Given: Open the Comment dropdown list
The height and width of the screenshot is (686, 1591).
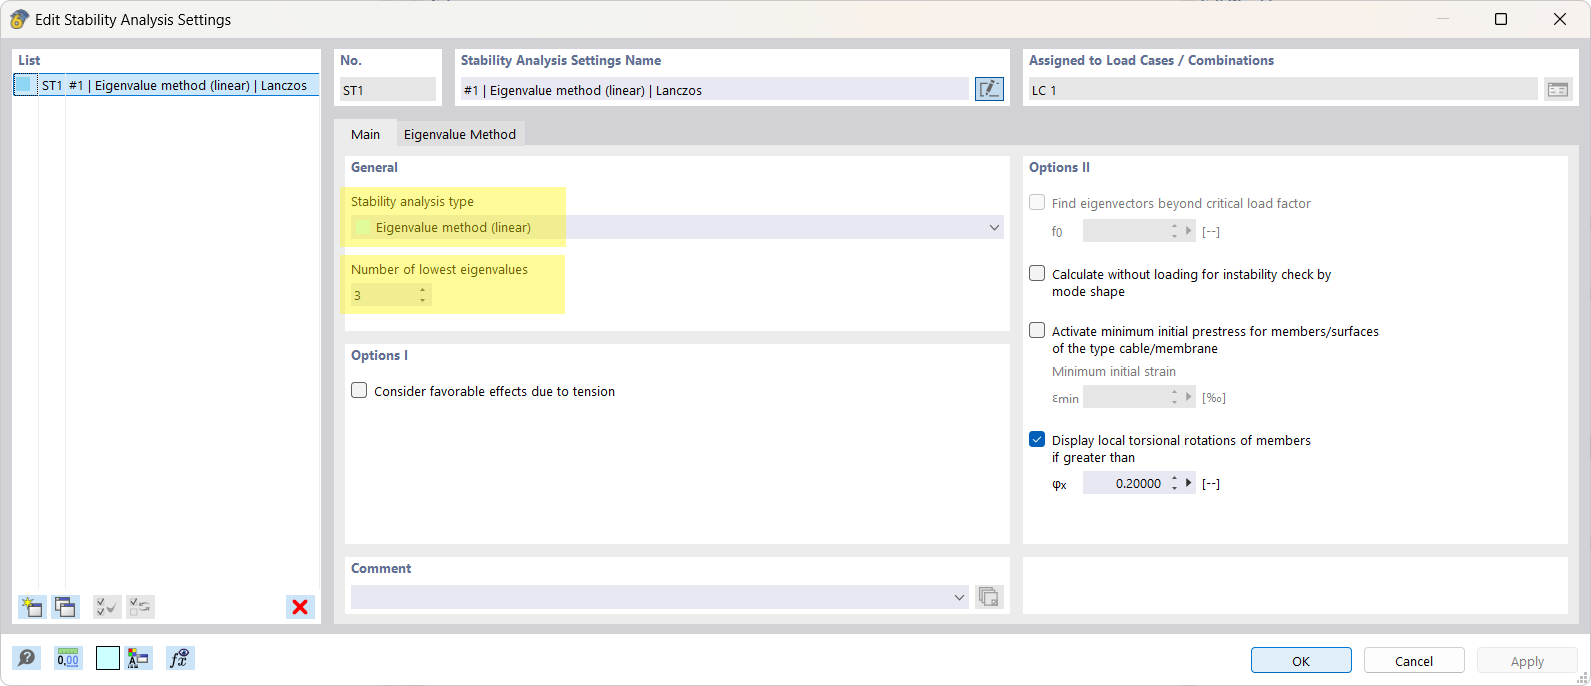Looking at the screenshot, I should click(959, 597).
